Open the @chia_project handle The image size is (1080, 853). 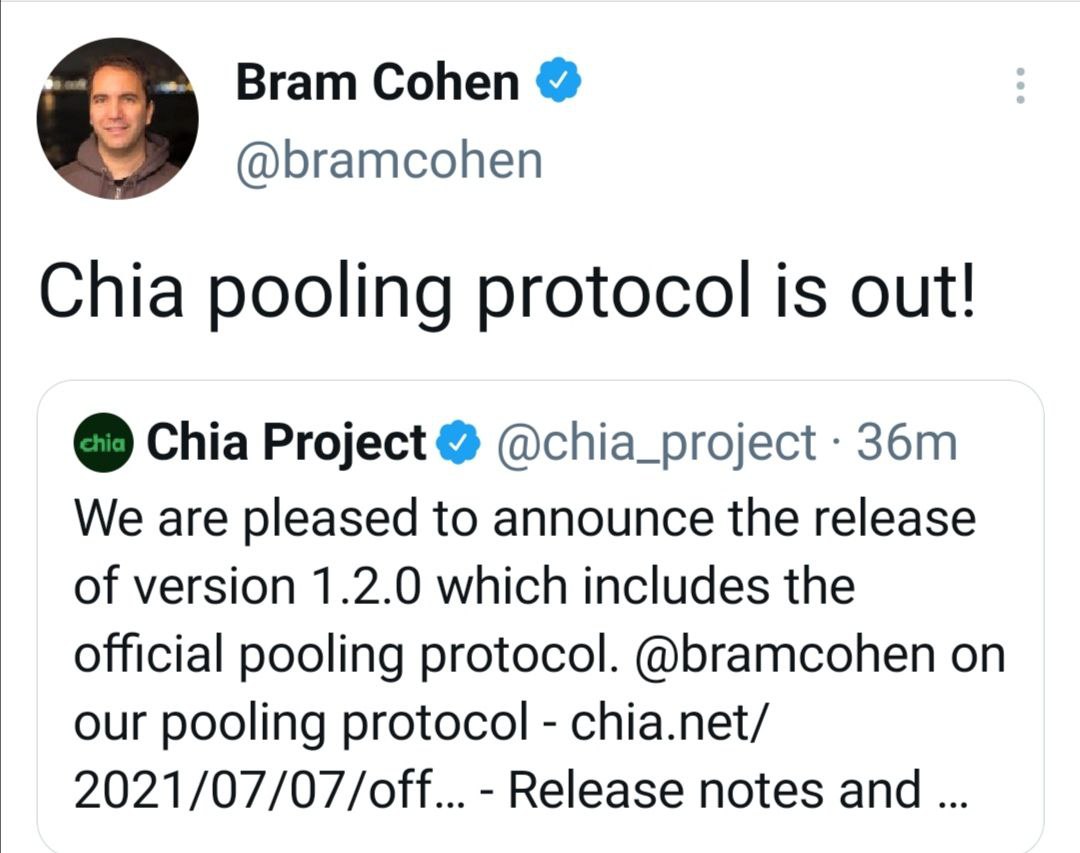655,443
